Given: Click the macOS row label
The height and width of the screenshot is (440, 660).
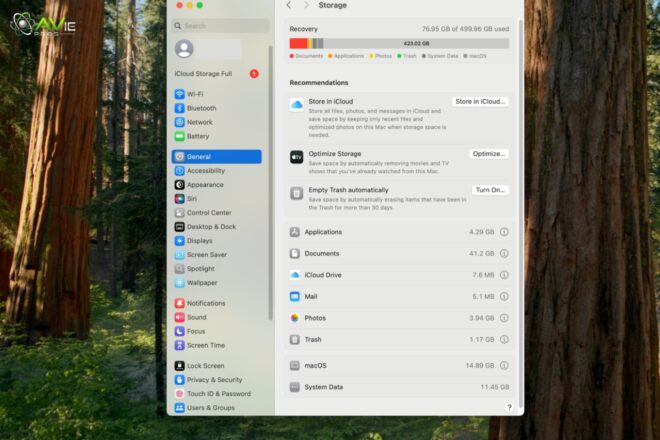Looking at the screenshot, I should click(x=315, y=365).
